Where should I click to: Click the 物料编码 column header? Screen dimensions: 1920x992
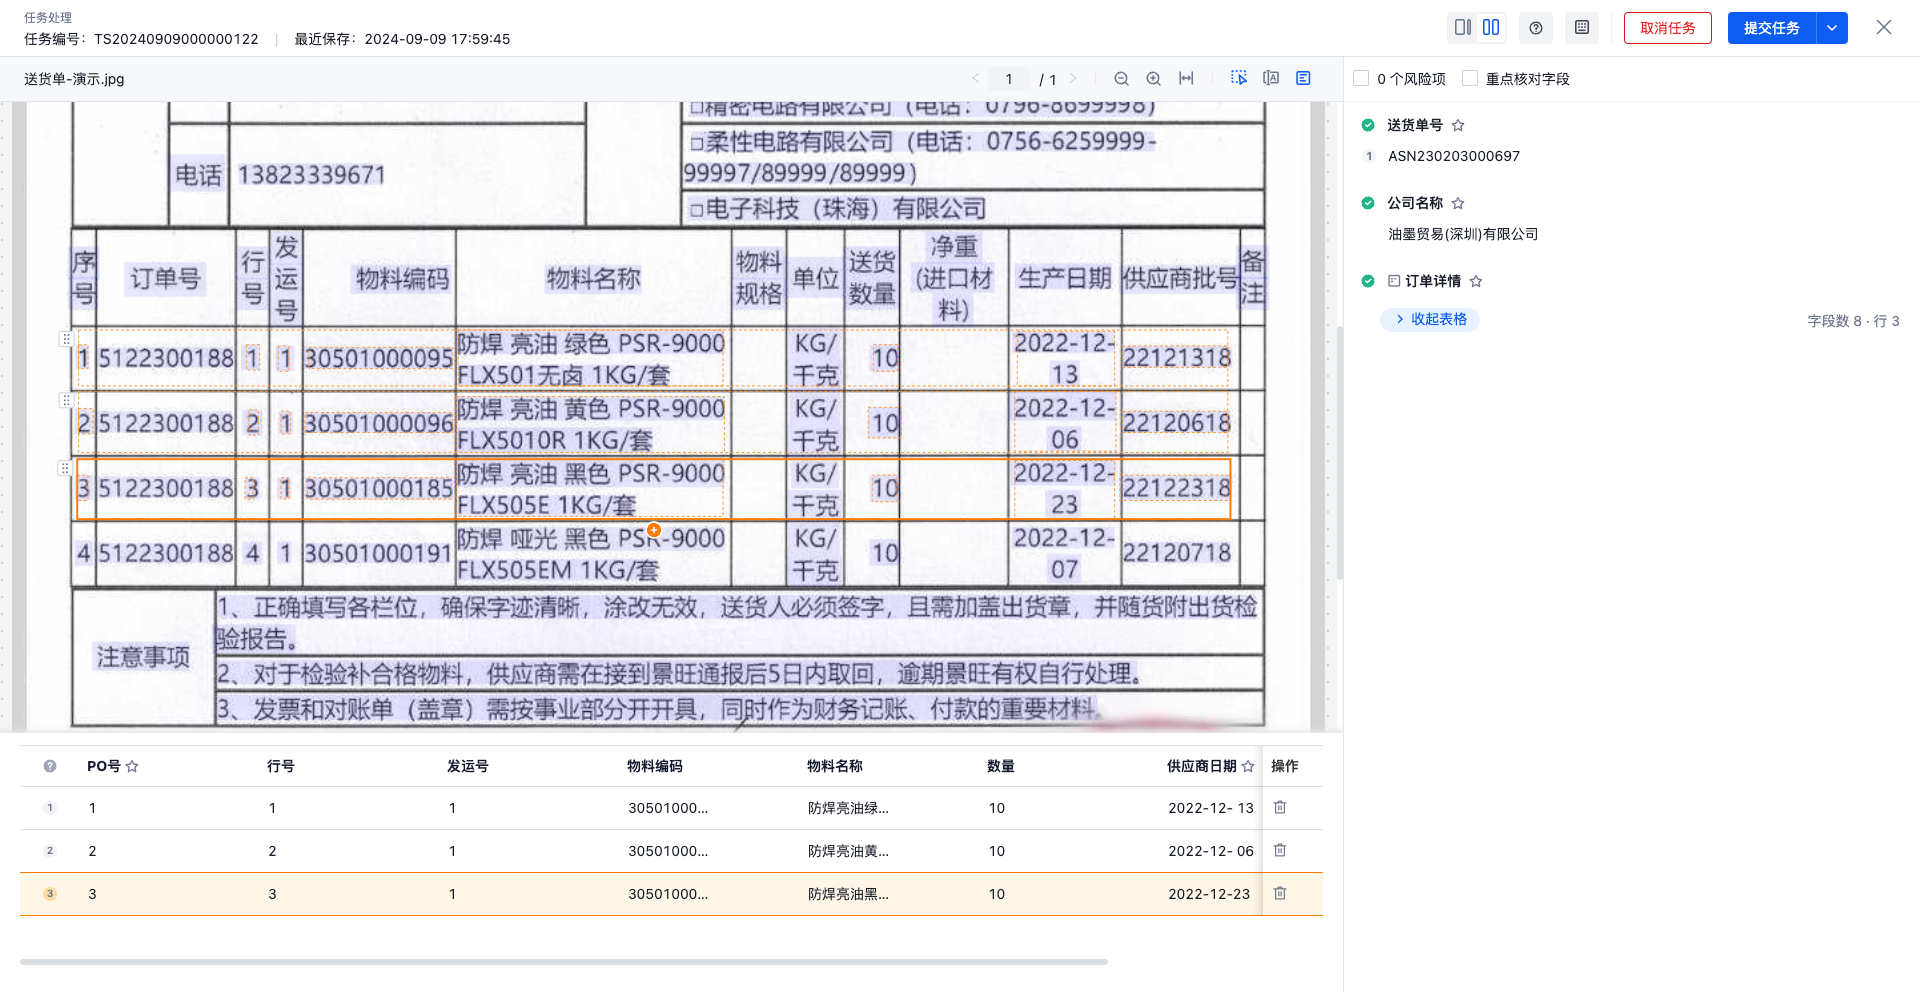(x=655, y=766)
